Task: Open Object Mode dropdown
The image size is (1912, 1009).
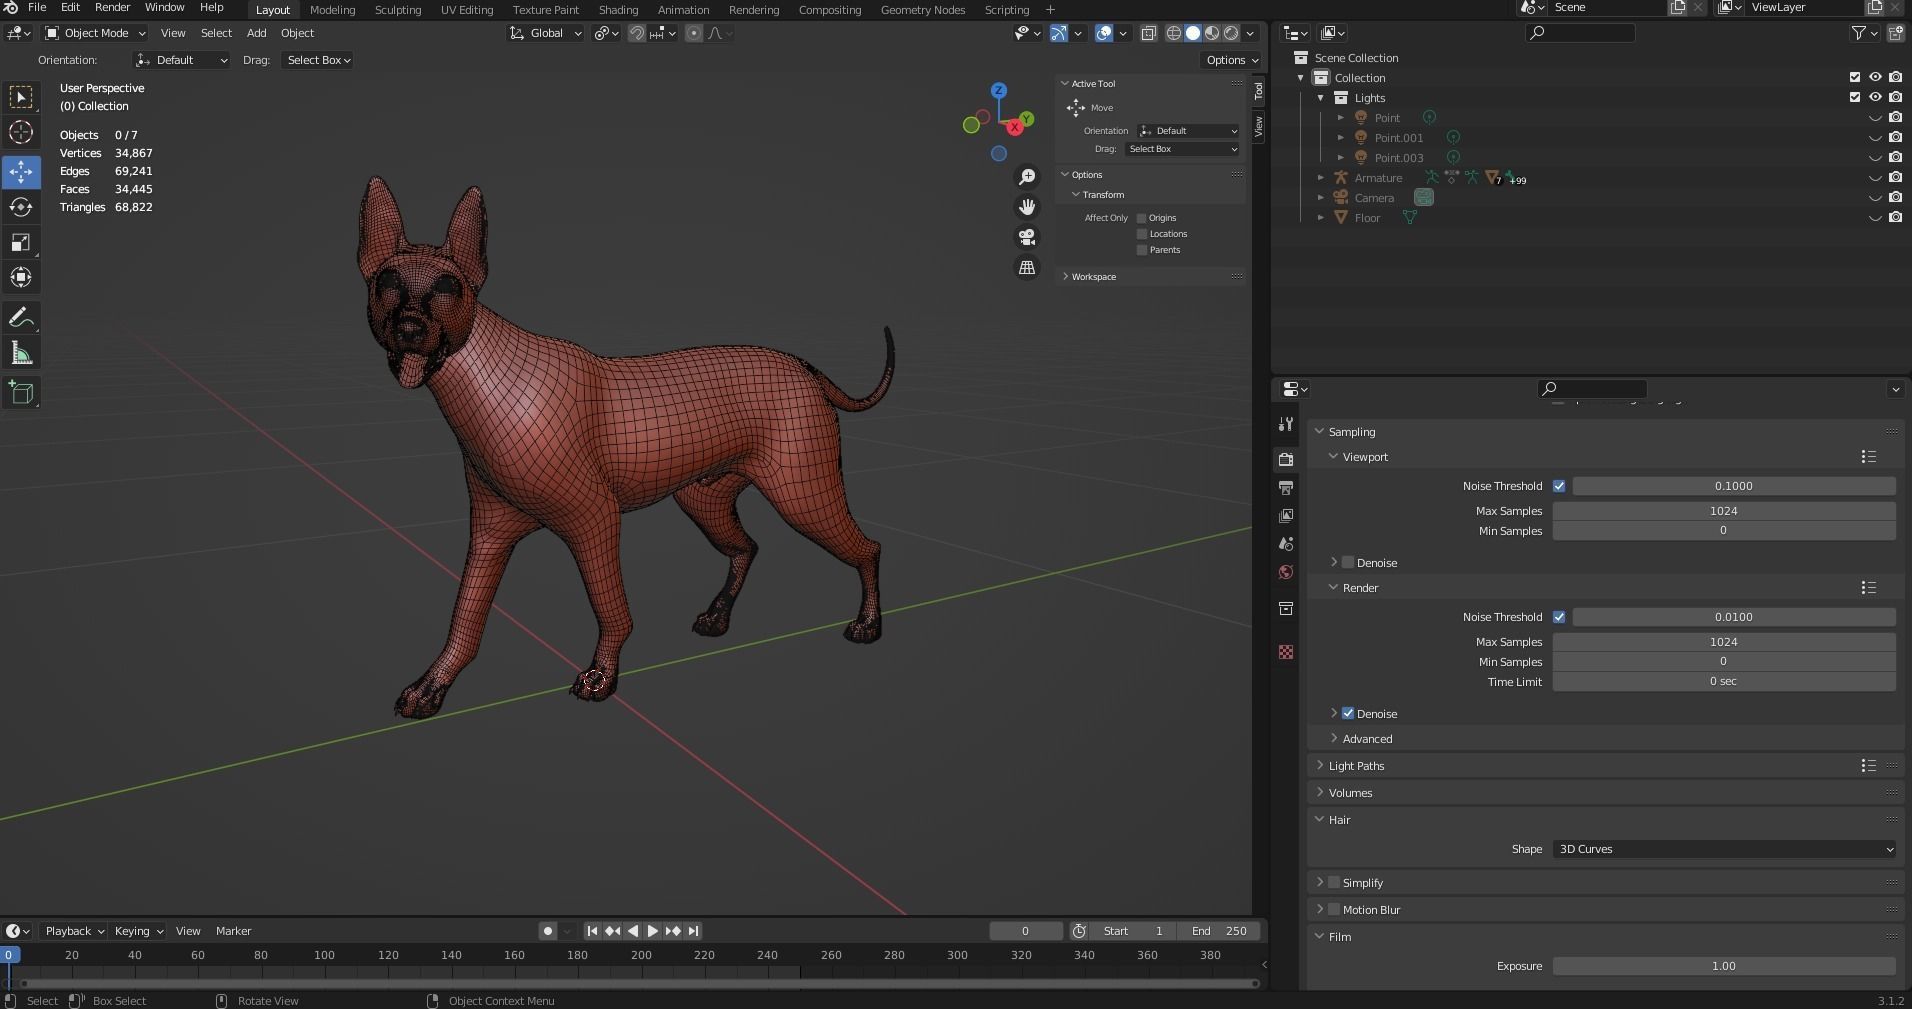Action: coord(93,33)
